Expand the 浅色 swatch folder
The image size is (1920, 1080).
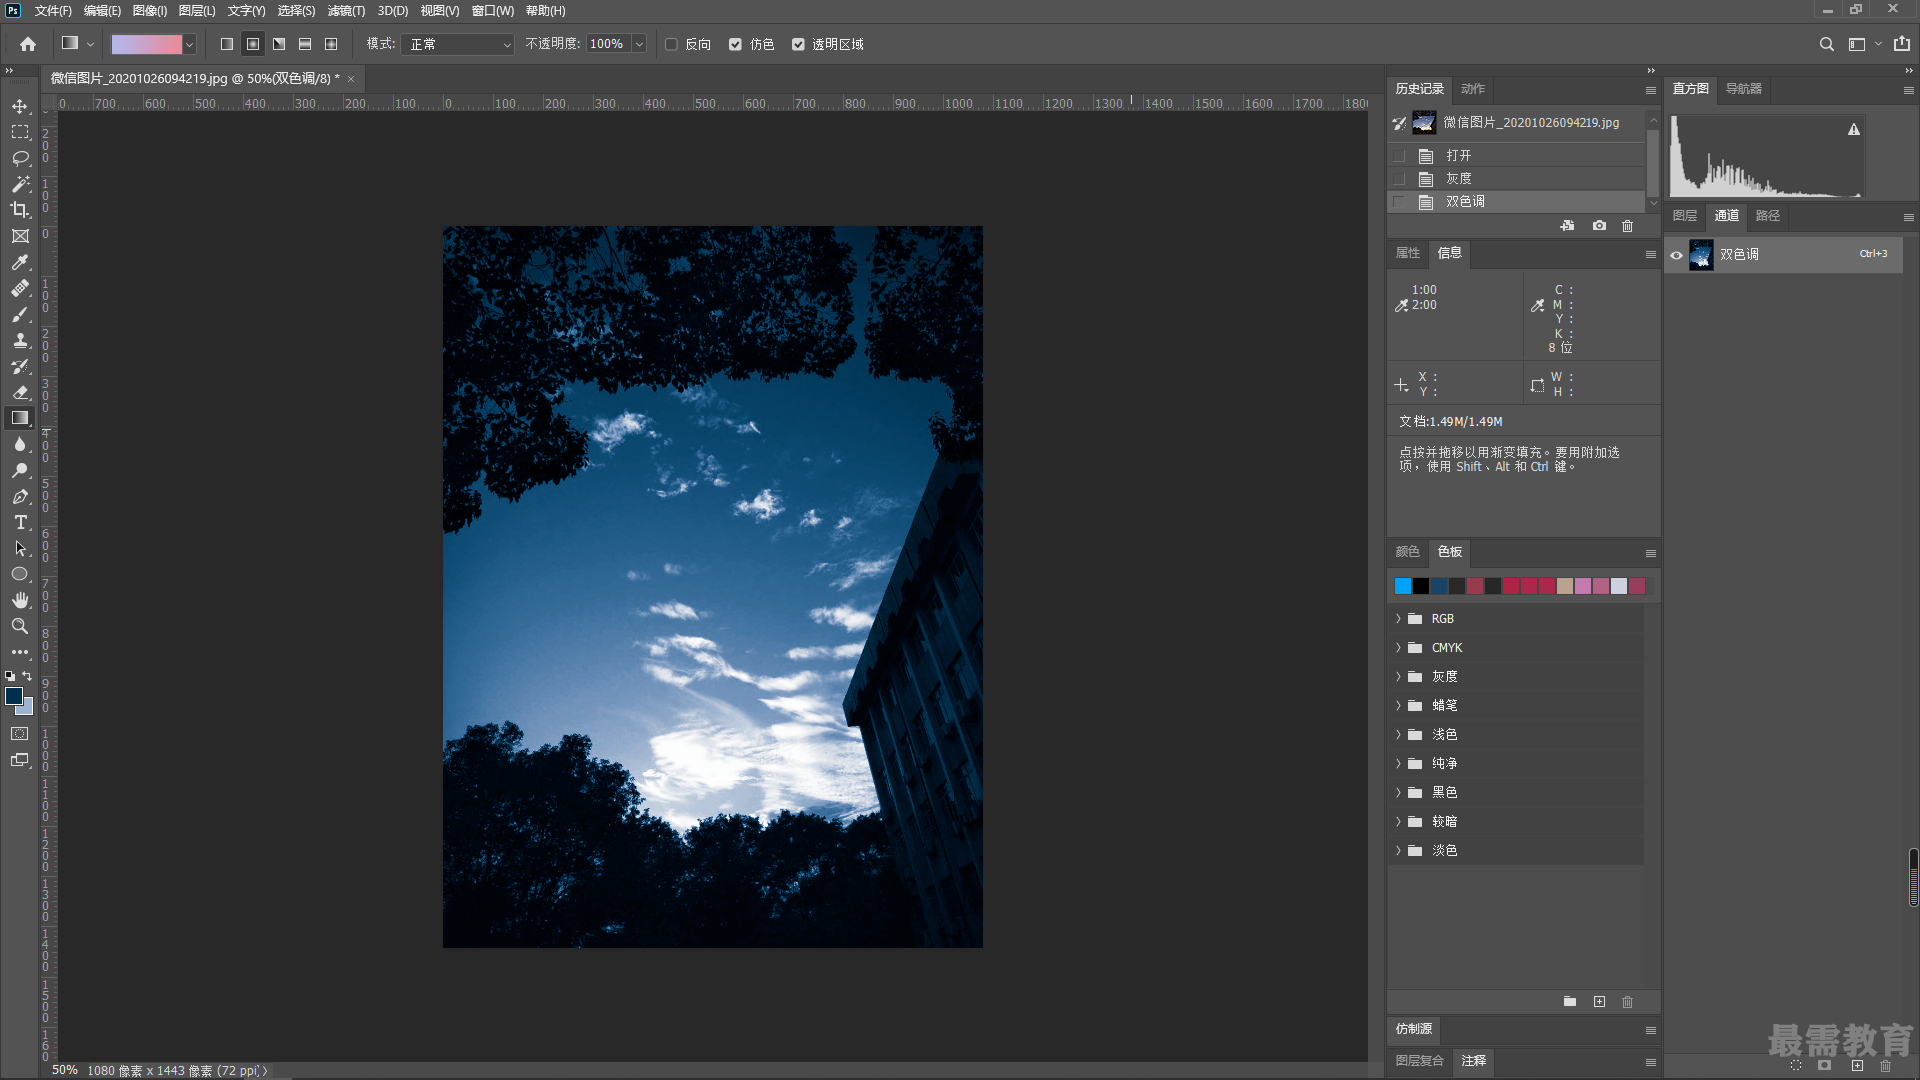click(1398, 735)
